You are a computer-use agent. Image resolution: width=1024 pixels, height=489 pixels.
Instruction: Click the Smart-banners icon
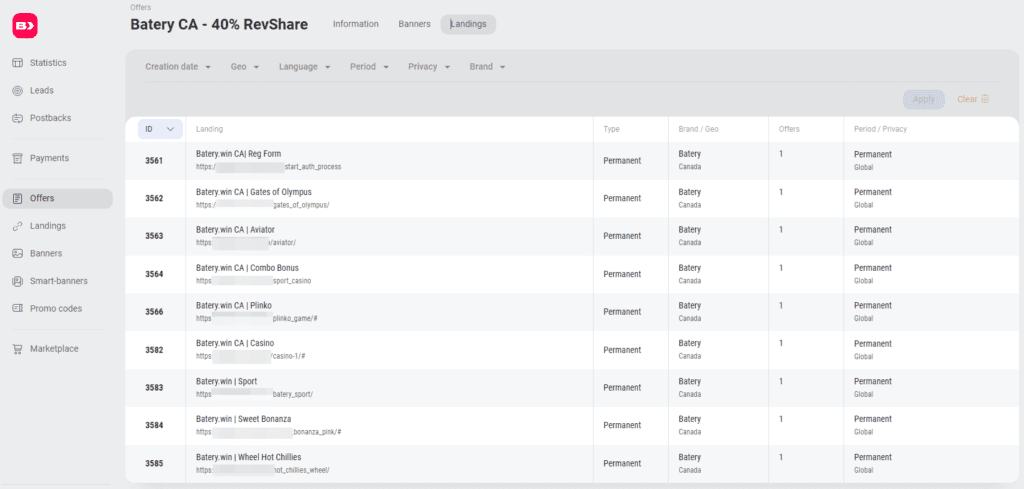18,281
